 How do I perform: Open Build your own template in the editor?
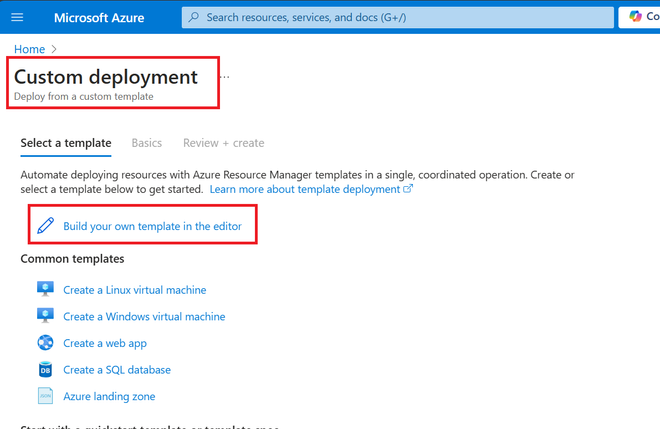[152, 226]
